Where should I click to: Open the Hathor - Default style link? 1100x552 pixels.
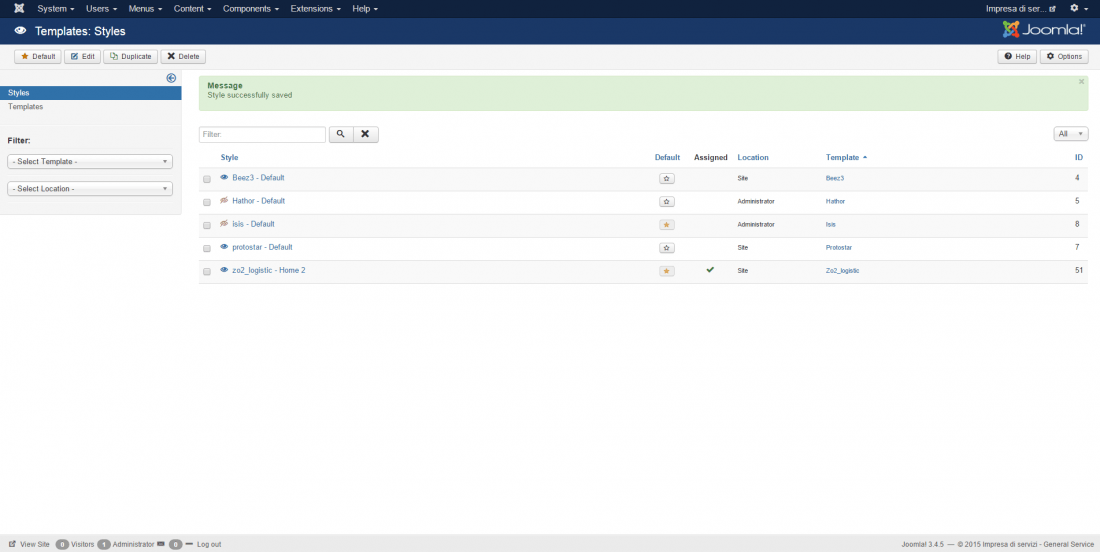point(258,201)
